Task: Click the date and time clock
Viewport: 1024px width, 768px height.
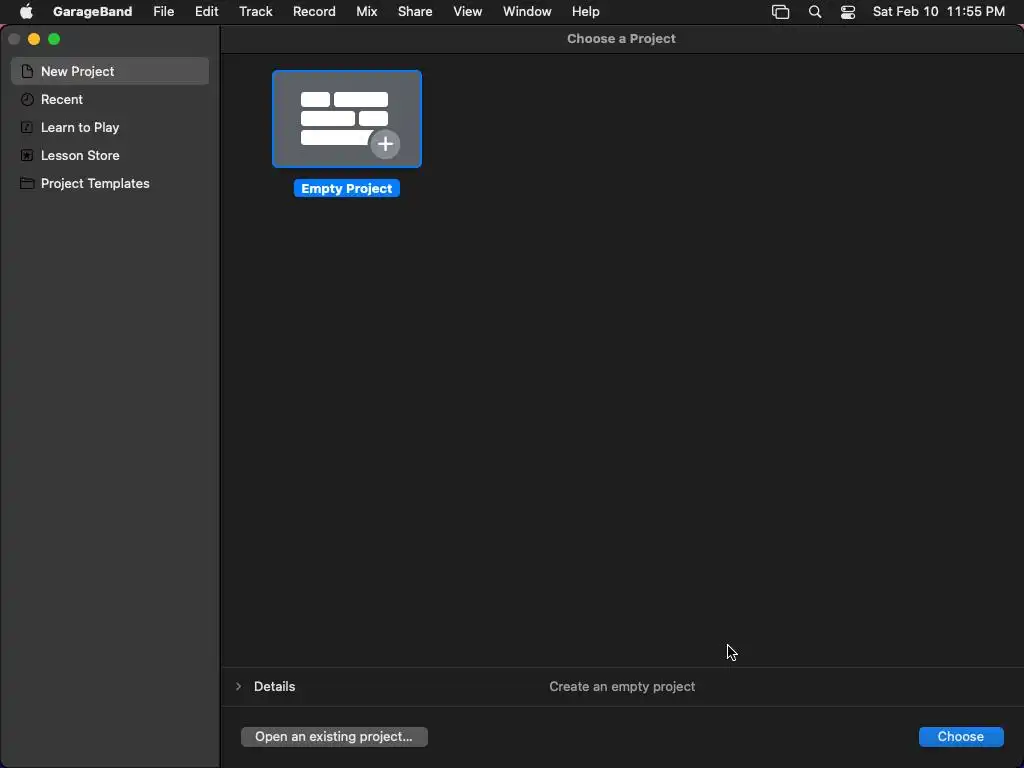Action: (x=938, y=12)
